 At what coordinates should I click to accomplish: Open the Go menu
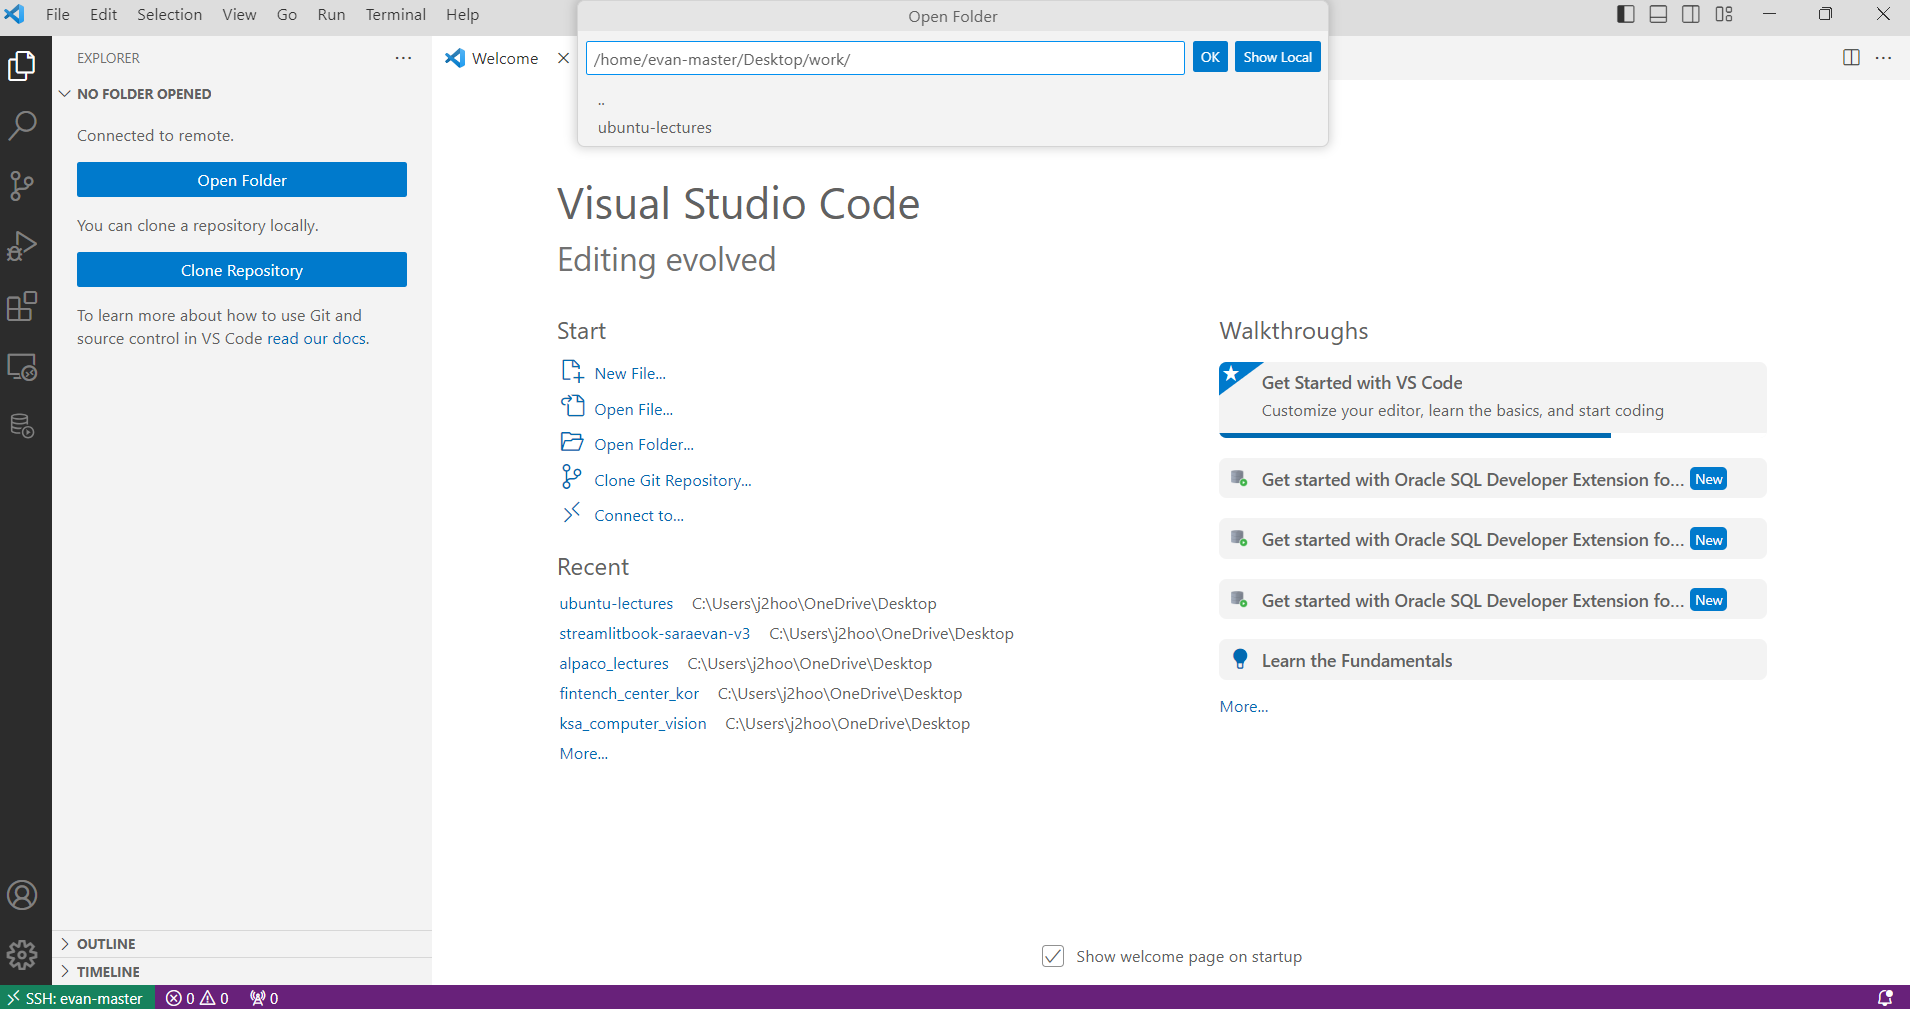[287, 14]
